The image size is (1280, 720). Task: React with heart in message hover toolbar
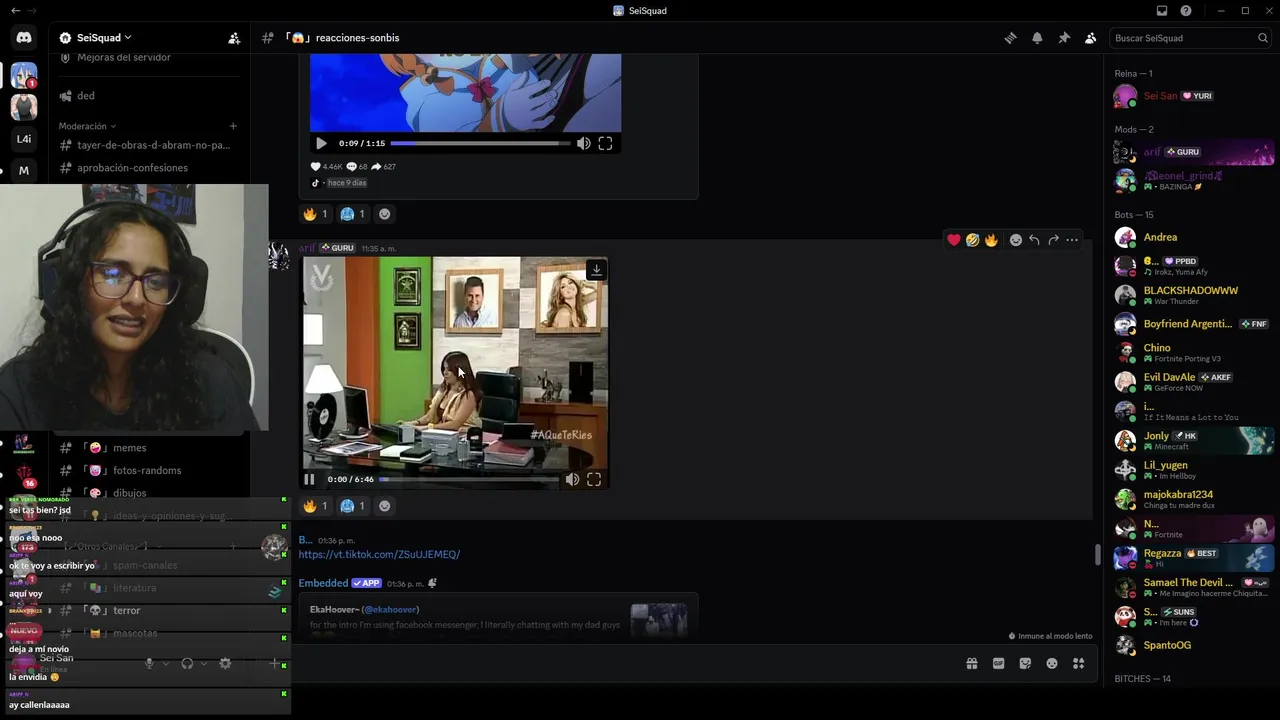(x=954, y=240)
